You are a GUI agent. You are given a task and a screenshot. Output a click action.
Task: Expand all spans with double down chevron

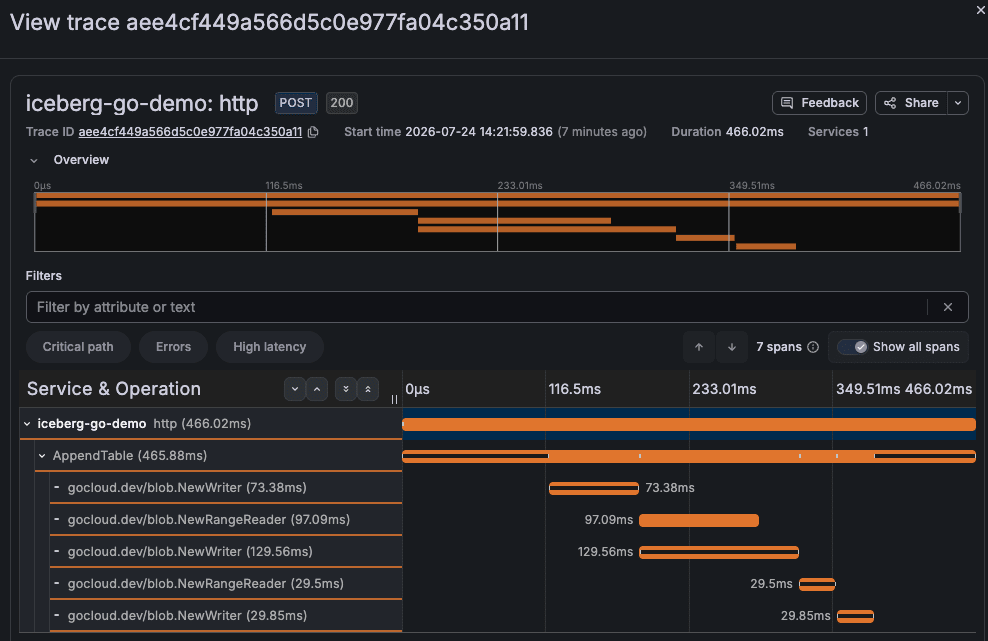click(x=346, y=389)
